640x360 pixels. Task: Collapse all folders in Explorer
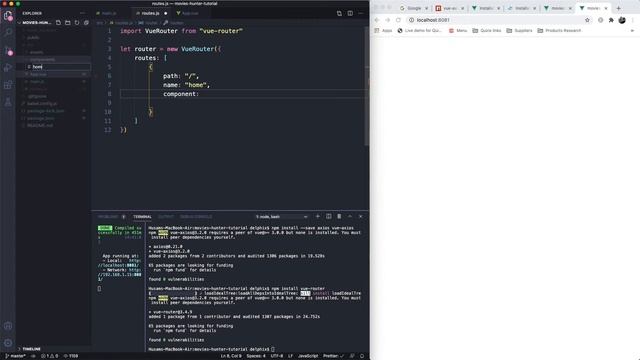point(86,22)
